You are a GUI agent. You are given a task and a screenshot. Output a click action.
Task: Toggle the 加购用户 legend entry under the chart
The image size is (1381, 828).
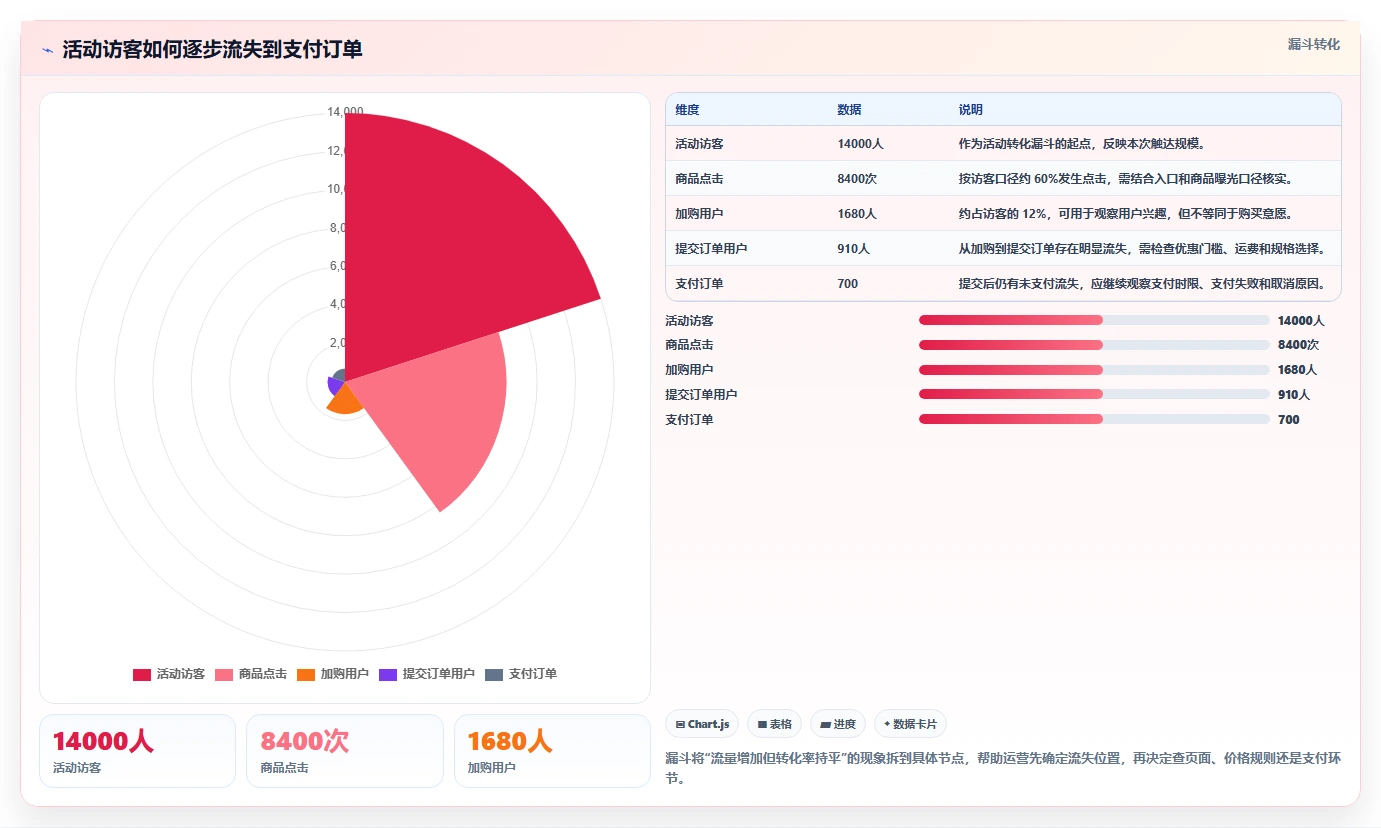click(333, 674)
